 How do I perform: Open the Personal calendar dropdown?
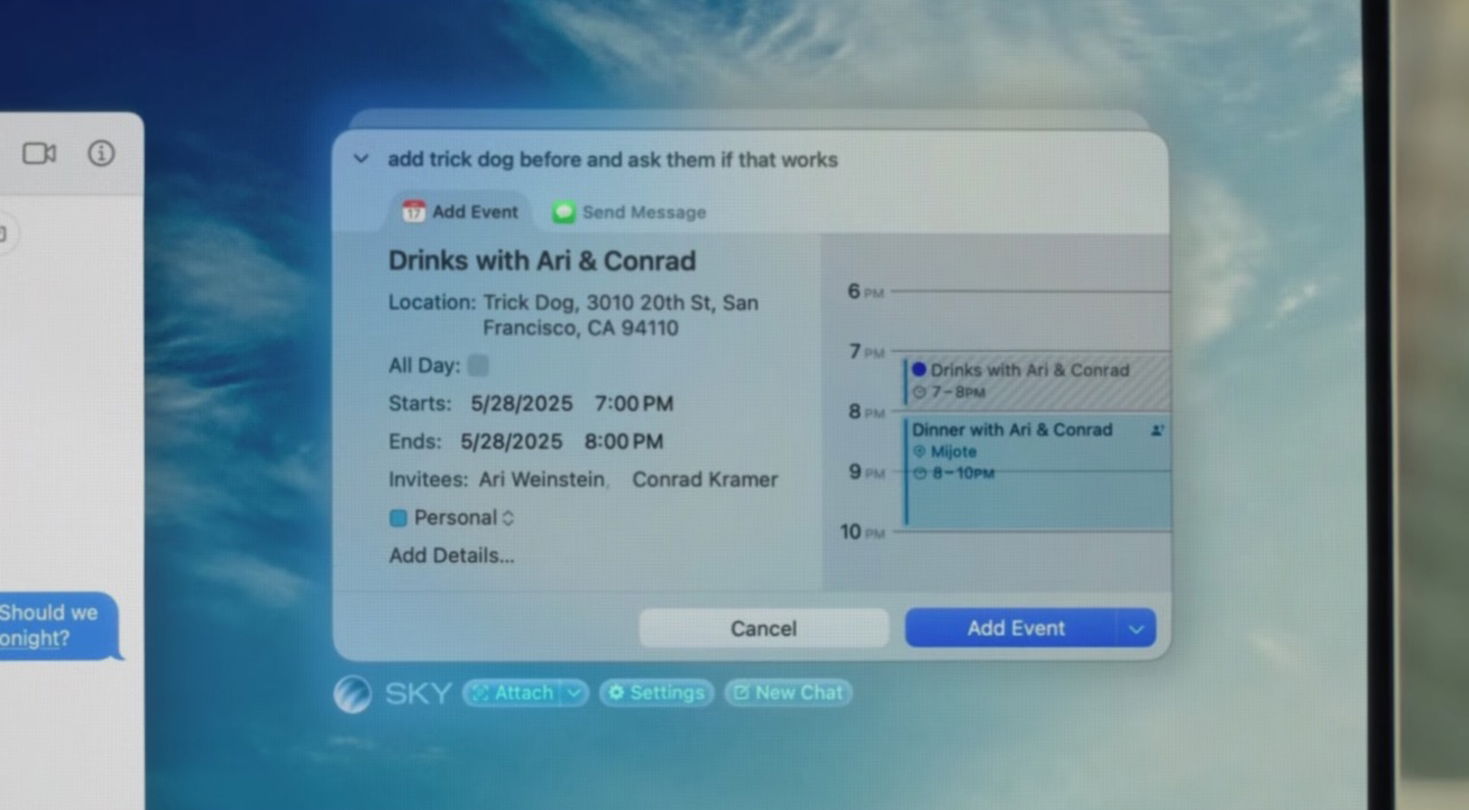pos(465,518)
